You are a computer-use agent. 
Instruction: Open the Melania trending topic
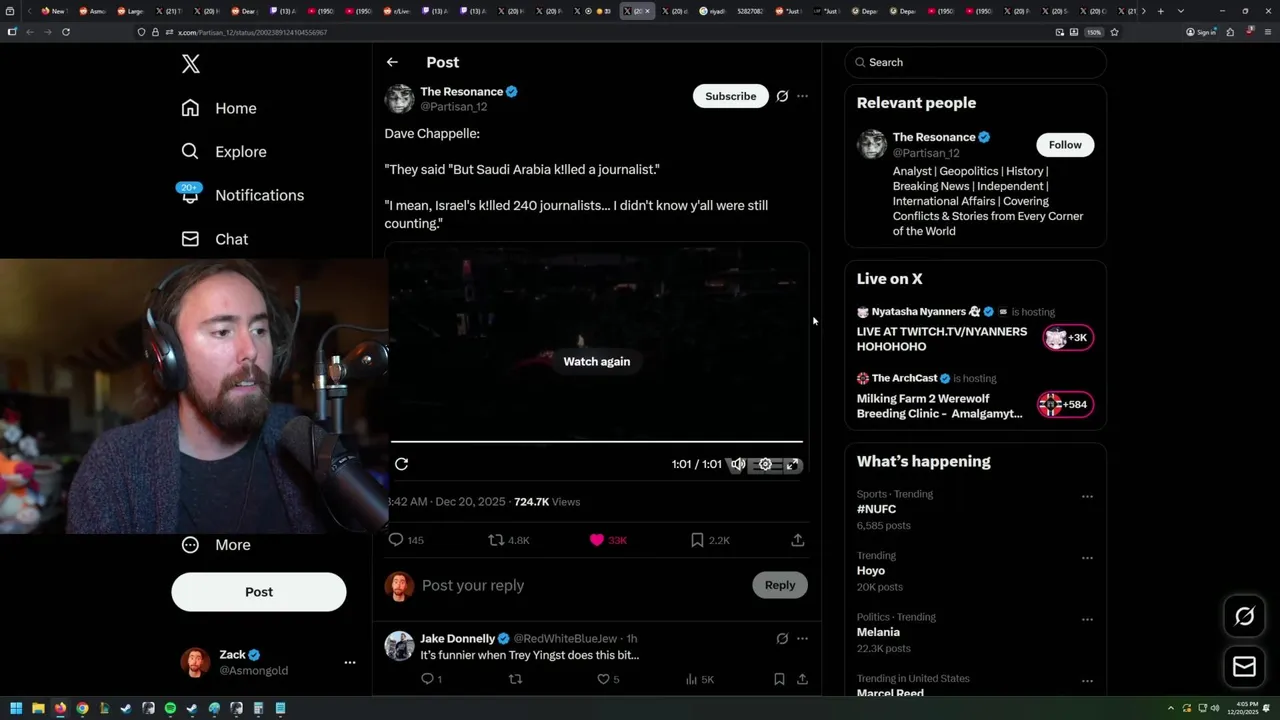[878, 632]
